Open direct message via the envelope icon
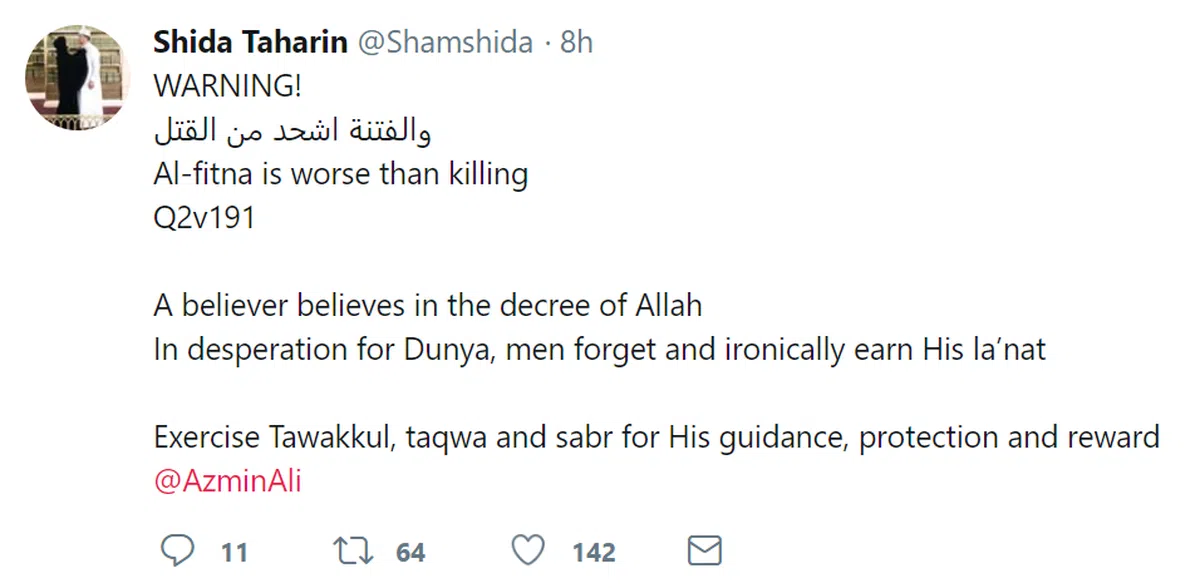Screen dimensions: 1200x588 (705, 551)
